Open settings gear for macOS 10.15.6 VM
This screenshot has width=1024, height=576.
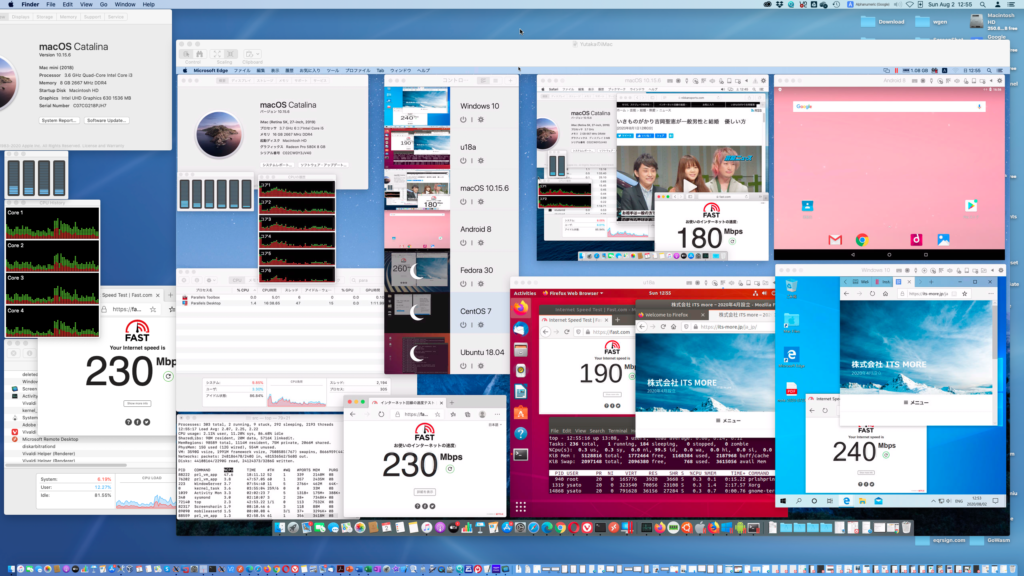click(x=481, y=203)
